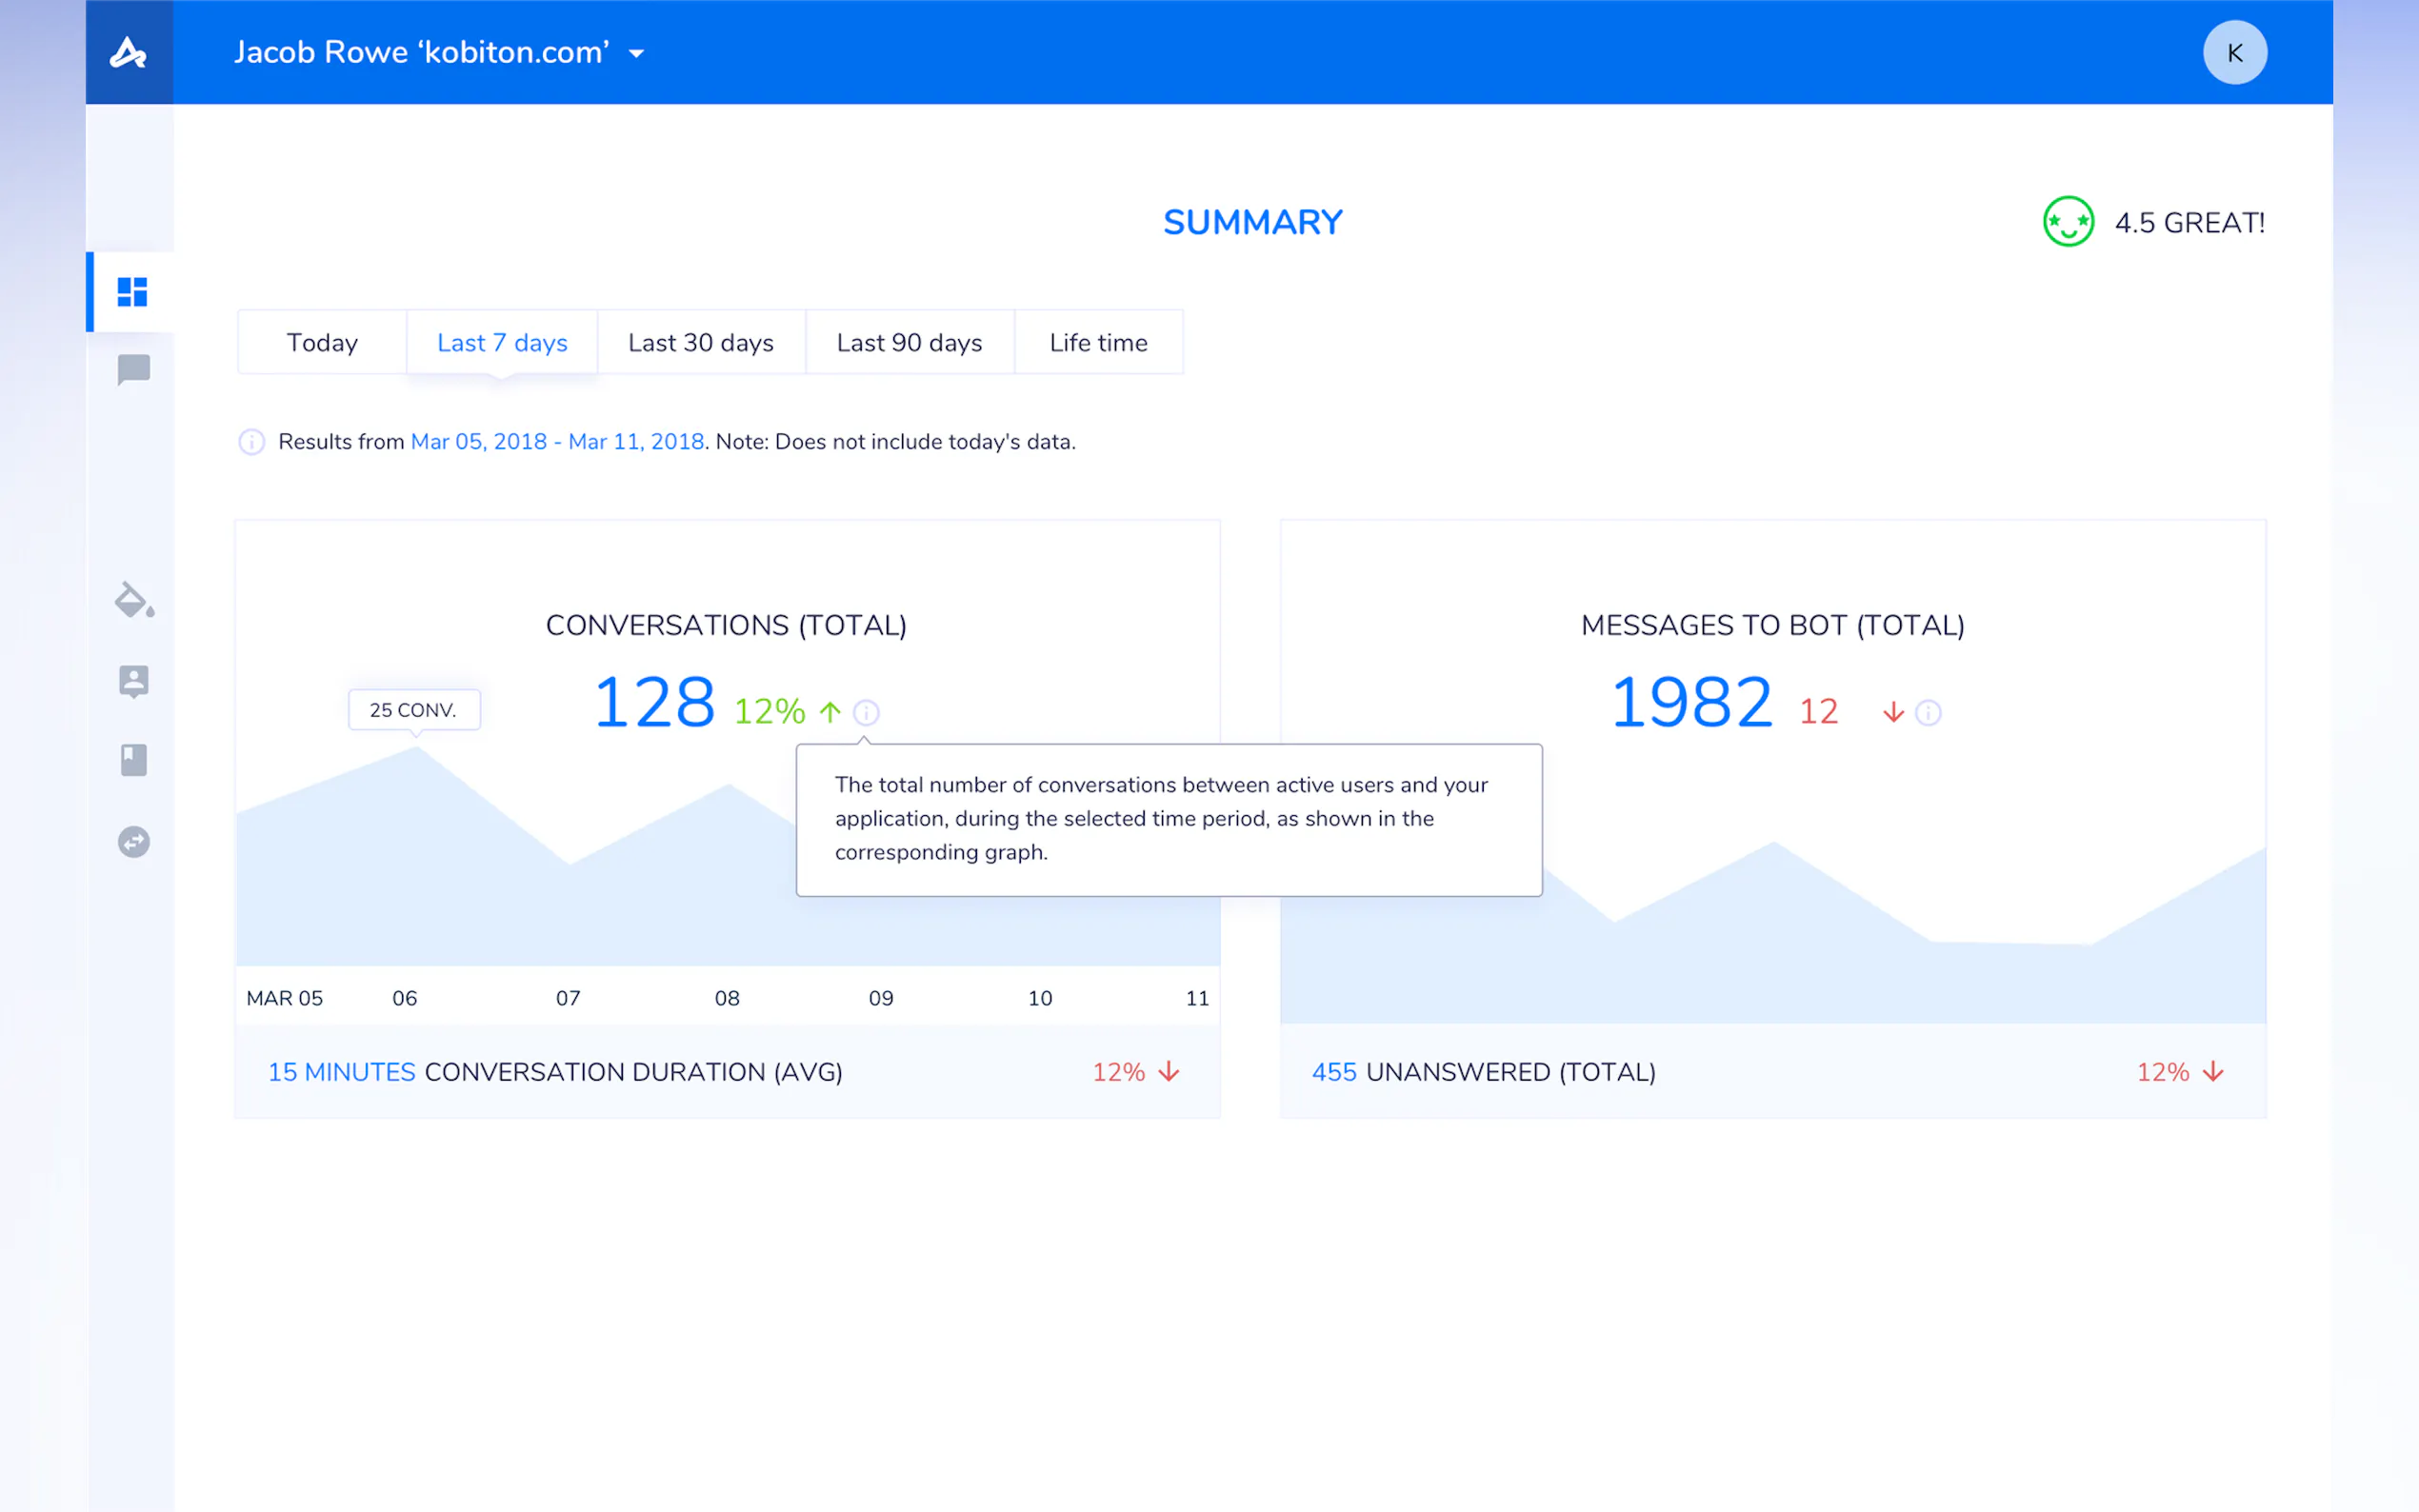
Task: Open the chat messages sidebar icon
Action: (133, 370)
